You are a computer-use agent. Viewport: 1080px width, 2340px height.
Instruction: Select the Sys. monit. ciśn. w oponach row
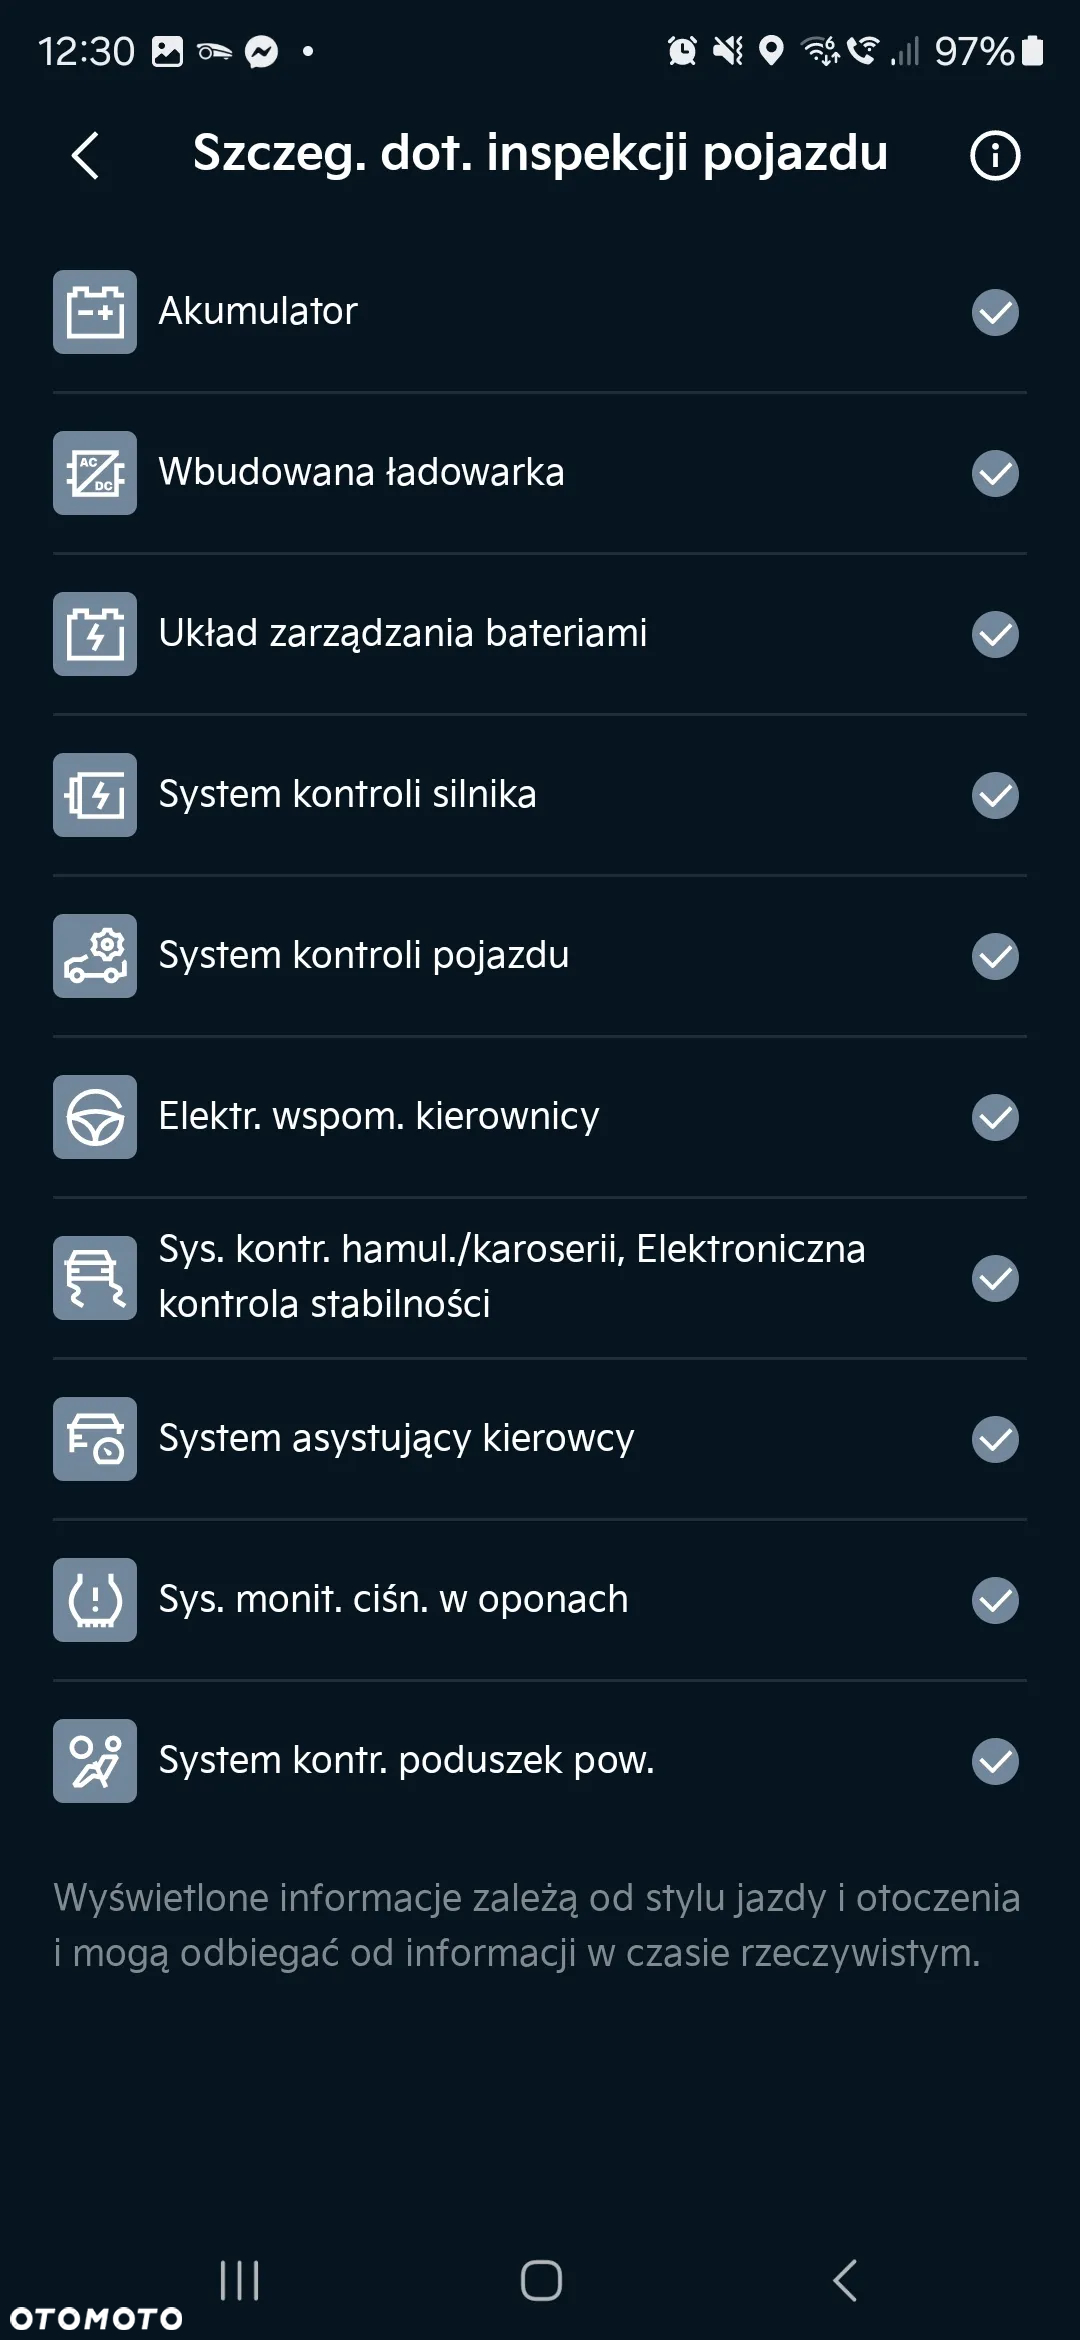540,1600
